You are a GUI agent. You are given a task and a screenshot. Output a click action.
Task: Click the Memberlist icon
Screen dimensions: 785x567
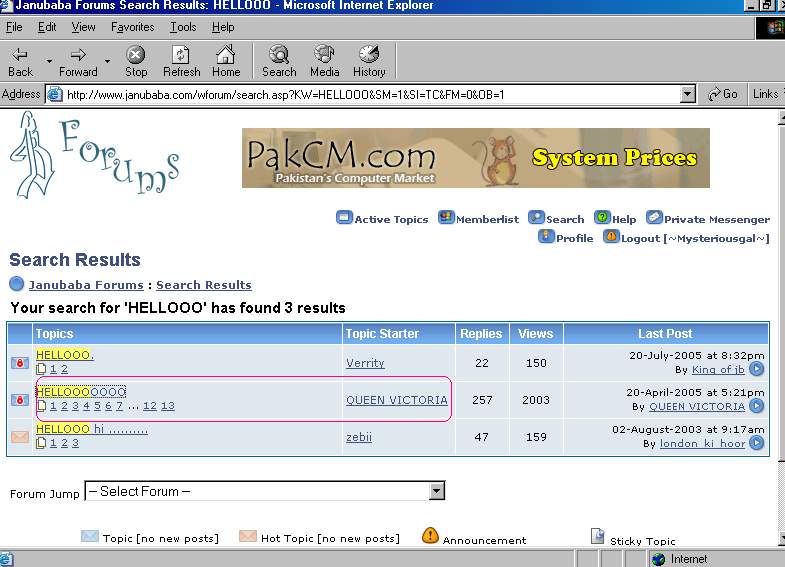click(x=446, y=218)
